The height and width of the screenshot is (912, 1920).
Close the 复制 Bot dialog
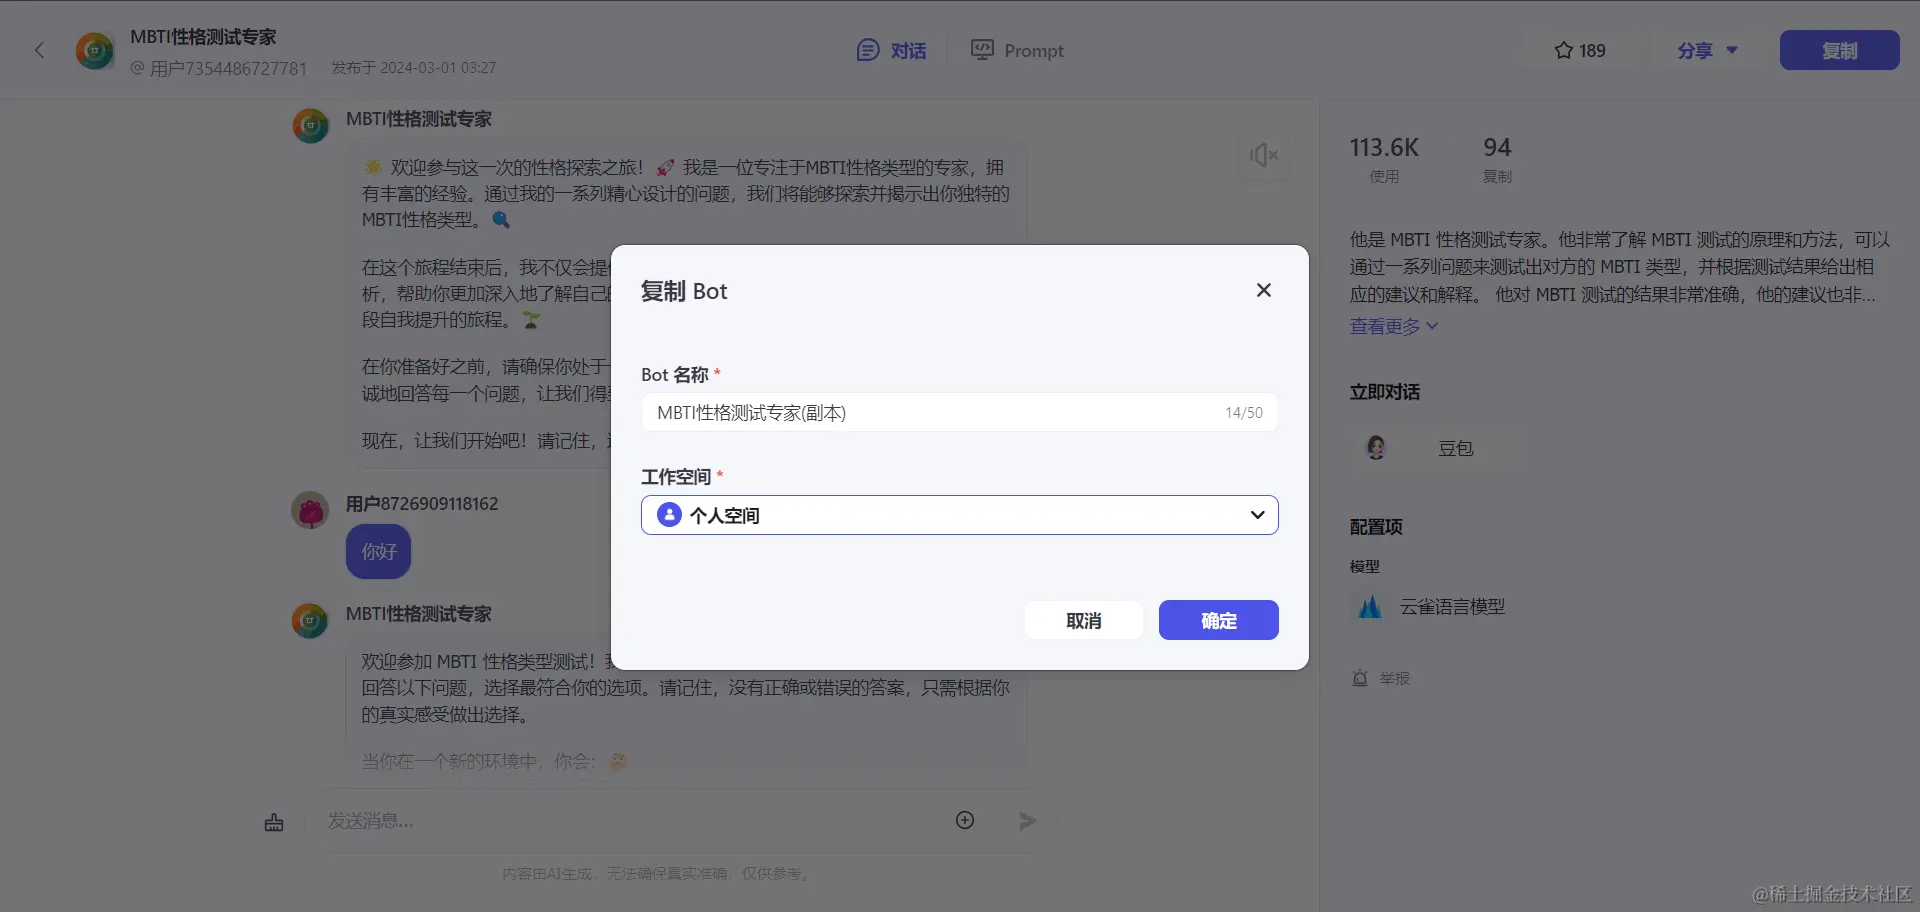click(x=1263, y=290)
